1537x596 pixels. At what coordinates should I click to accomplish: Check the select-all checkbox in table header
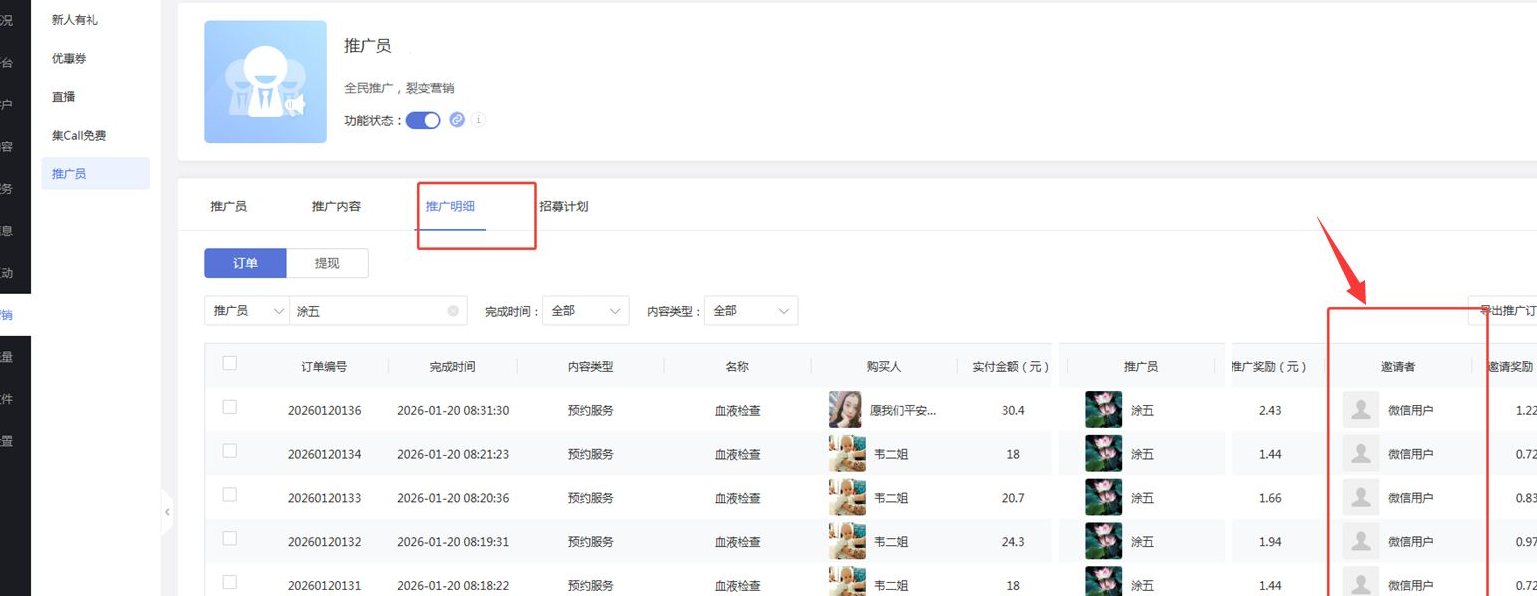[x=230, y=363]
